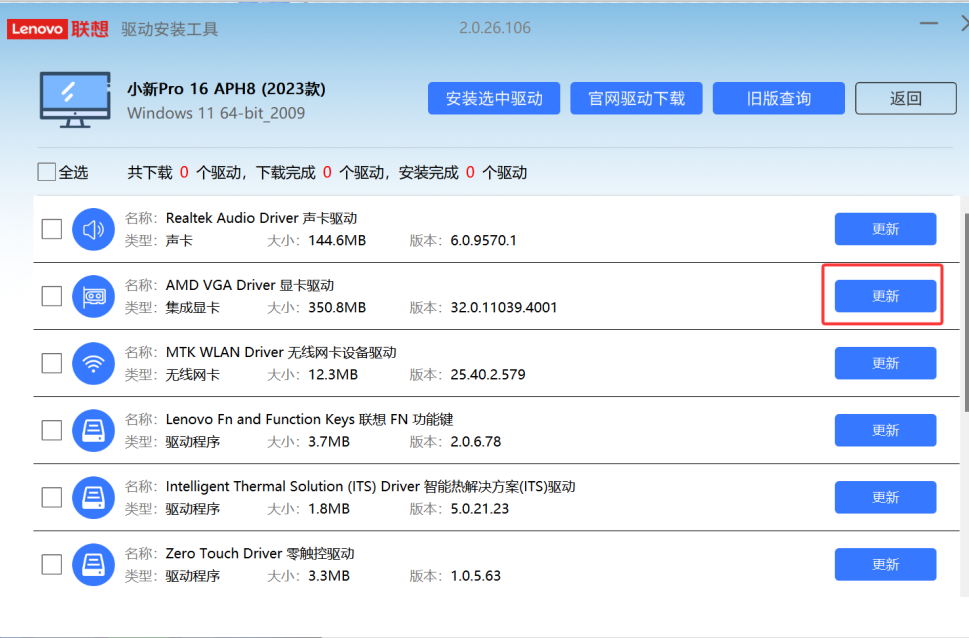Click the size 350.8MB value
This screenshot has width=969, height=638.
coord(337,307)
